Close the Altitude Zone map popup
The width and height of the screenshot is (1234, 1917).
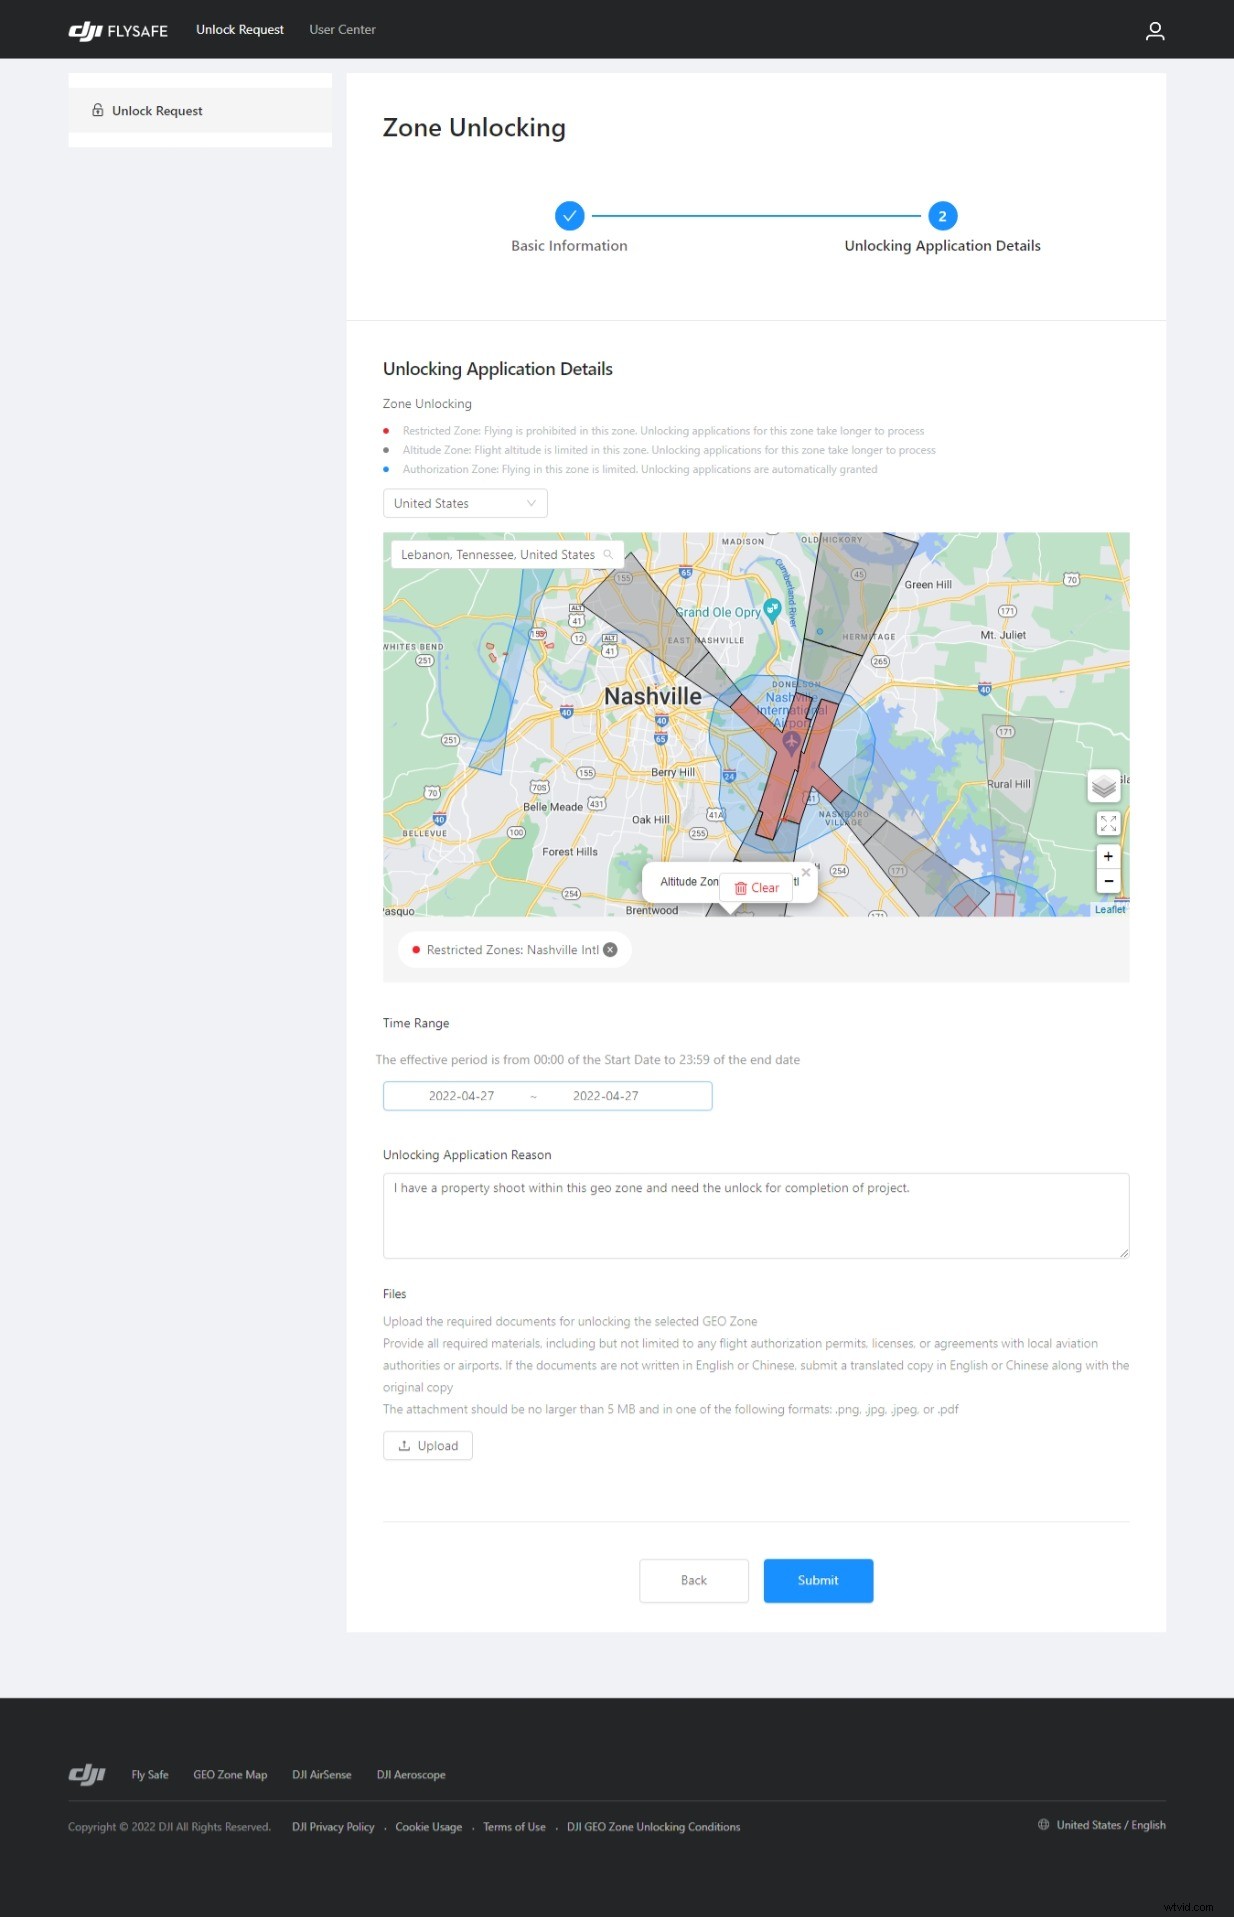[806, 873]
